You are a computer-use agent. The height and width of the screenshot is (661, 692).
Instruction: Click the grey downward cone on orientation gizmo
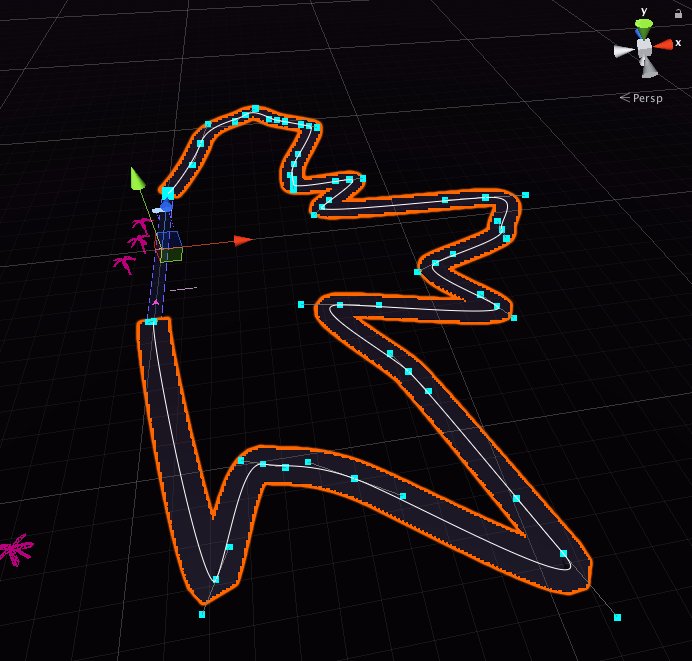point(648,68)
